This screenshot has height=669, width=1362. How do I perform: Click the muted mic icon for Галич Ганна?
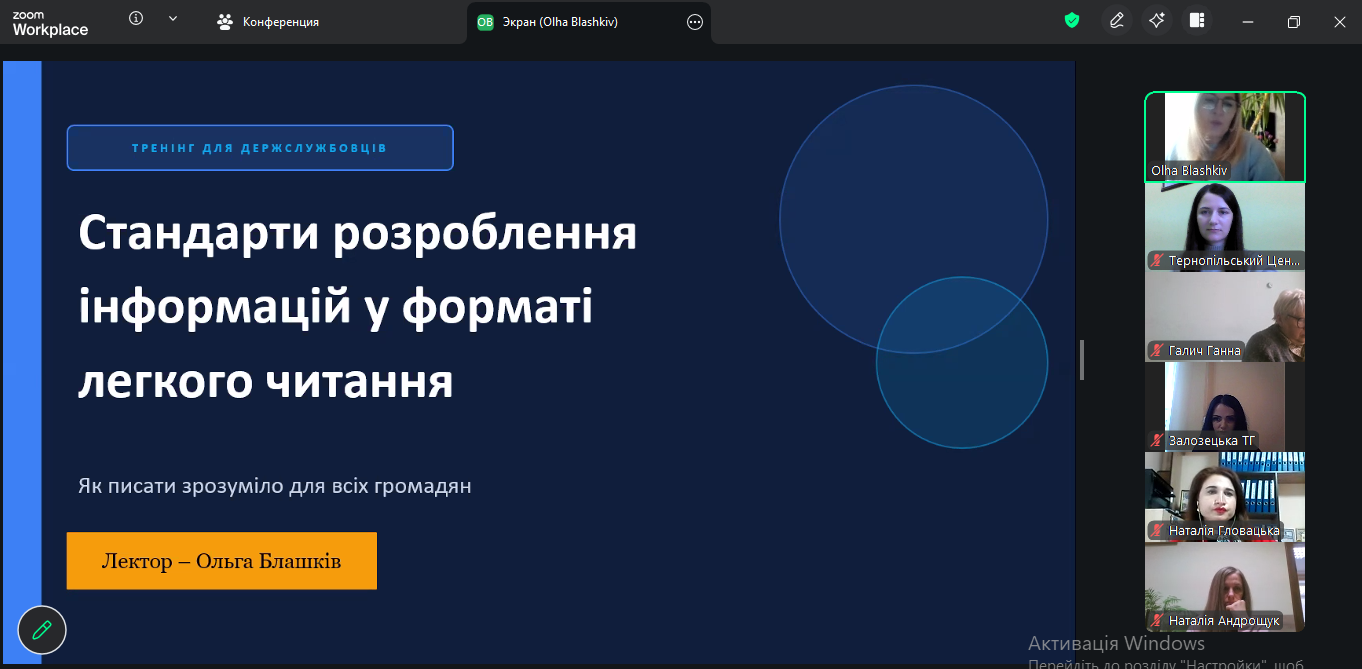coord(1158,351)
